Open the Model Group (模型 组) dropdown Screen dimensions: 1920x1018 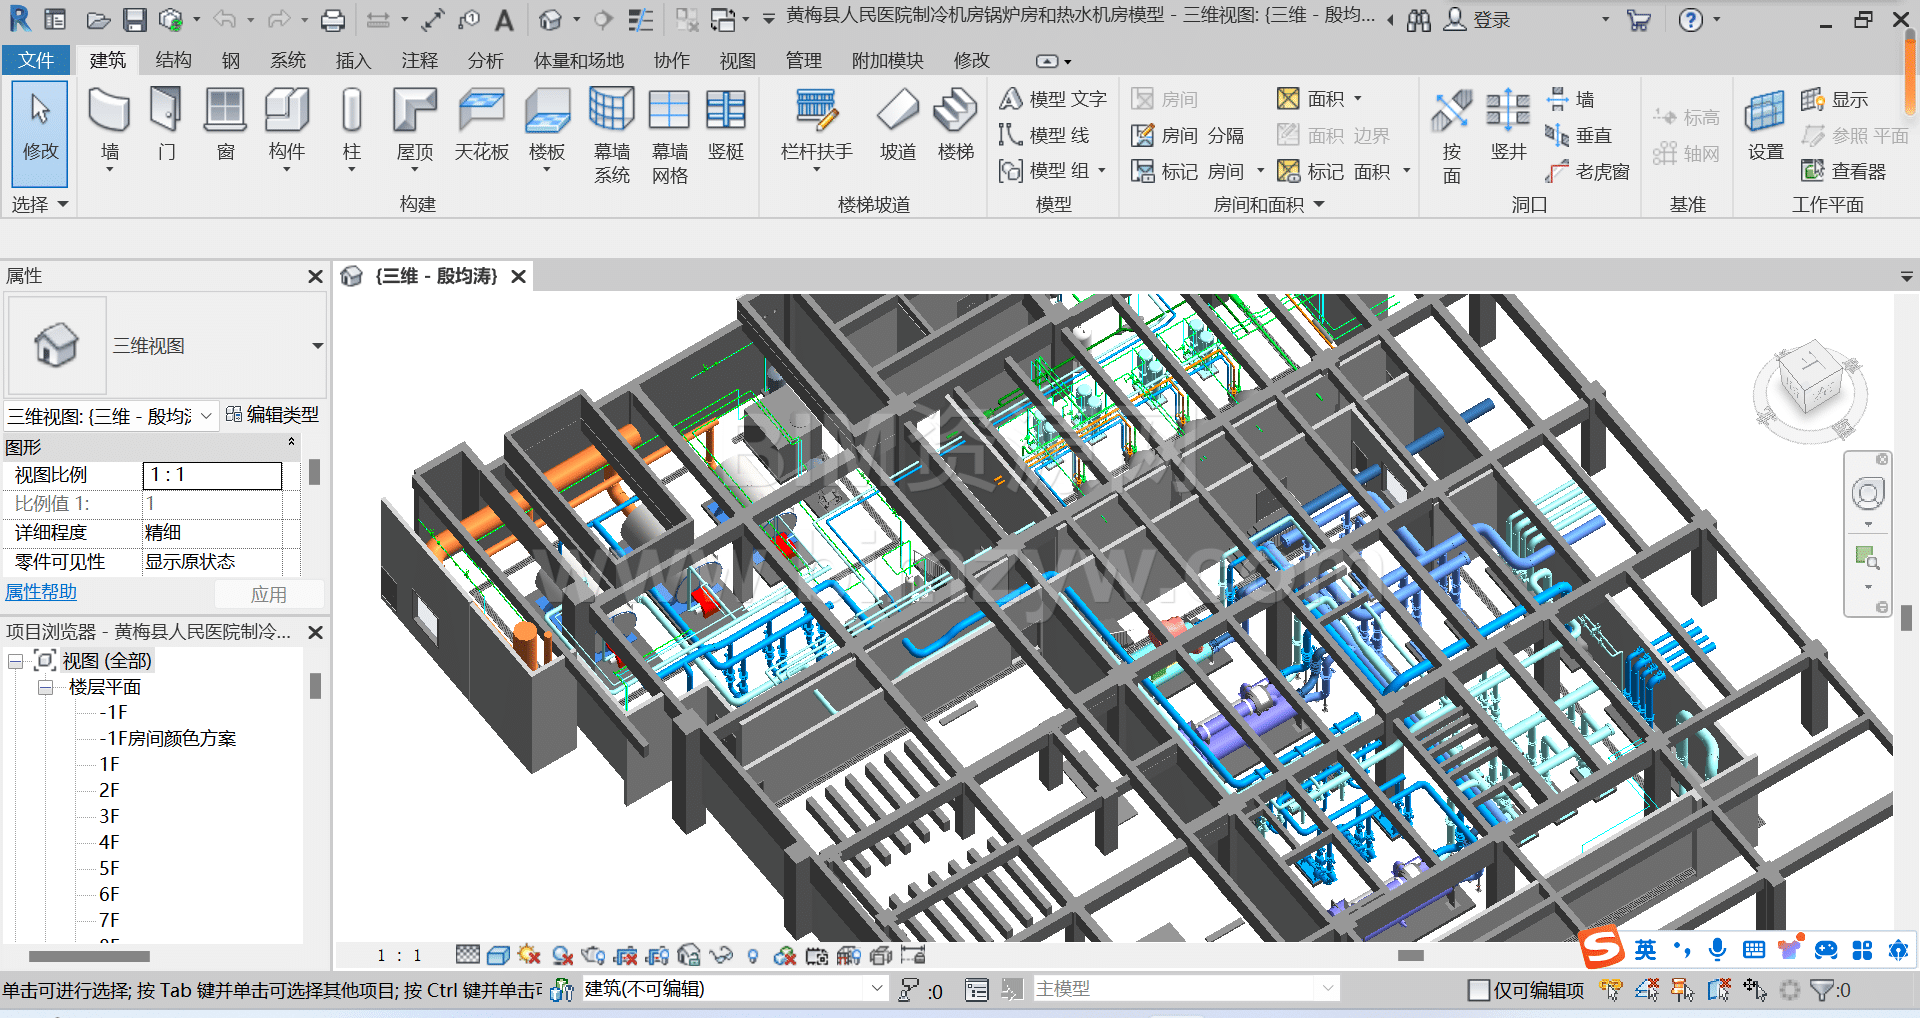click(x=1102, y=171)
